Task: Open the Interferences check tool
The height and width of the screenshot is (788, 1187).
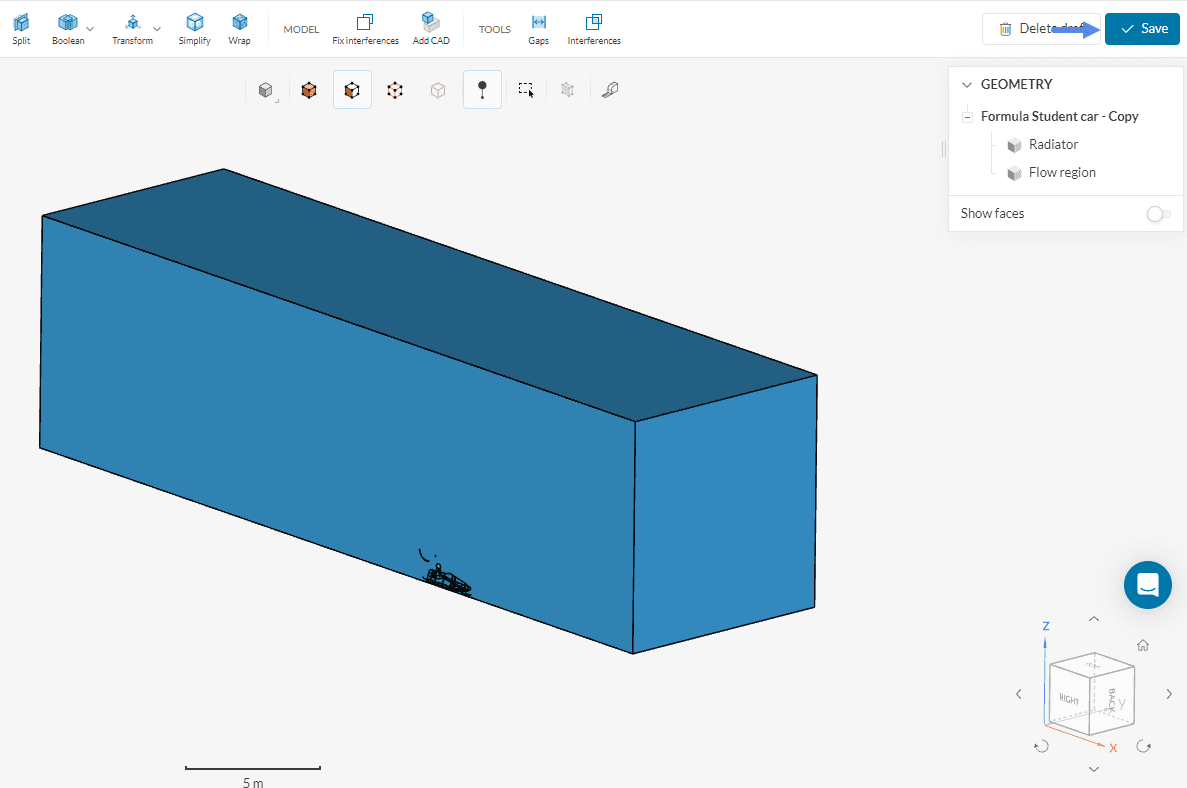Action: [594, 29]
